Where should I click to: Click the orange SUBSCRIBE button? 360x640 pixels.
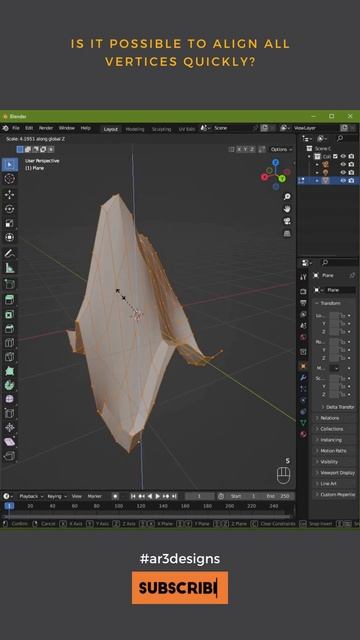pyautogui.click(x=180, y=588)
